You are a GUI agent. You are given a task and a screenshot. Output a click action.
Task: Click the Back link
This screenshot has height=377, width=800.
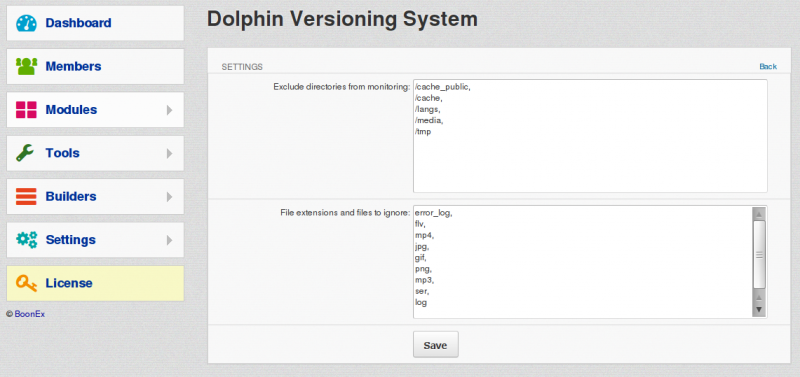768,67
